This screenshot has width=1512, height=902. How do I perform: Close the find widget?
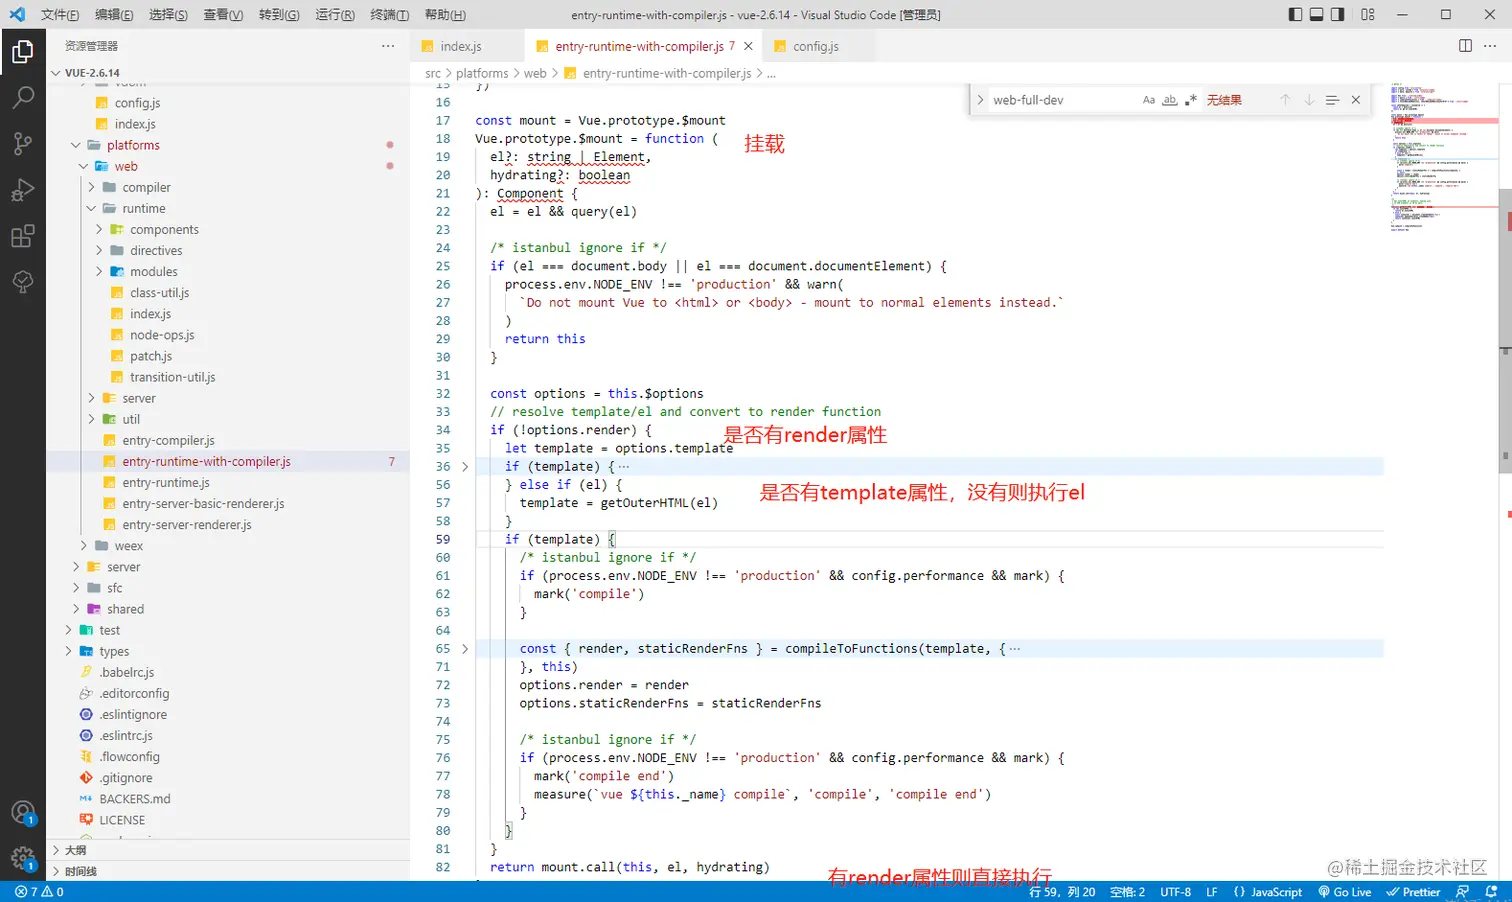[1356, 100]
